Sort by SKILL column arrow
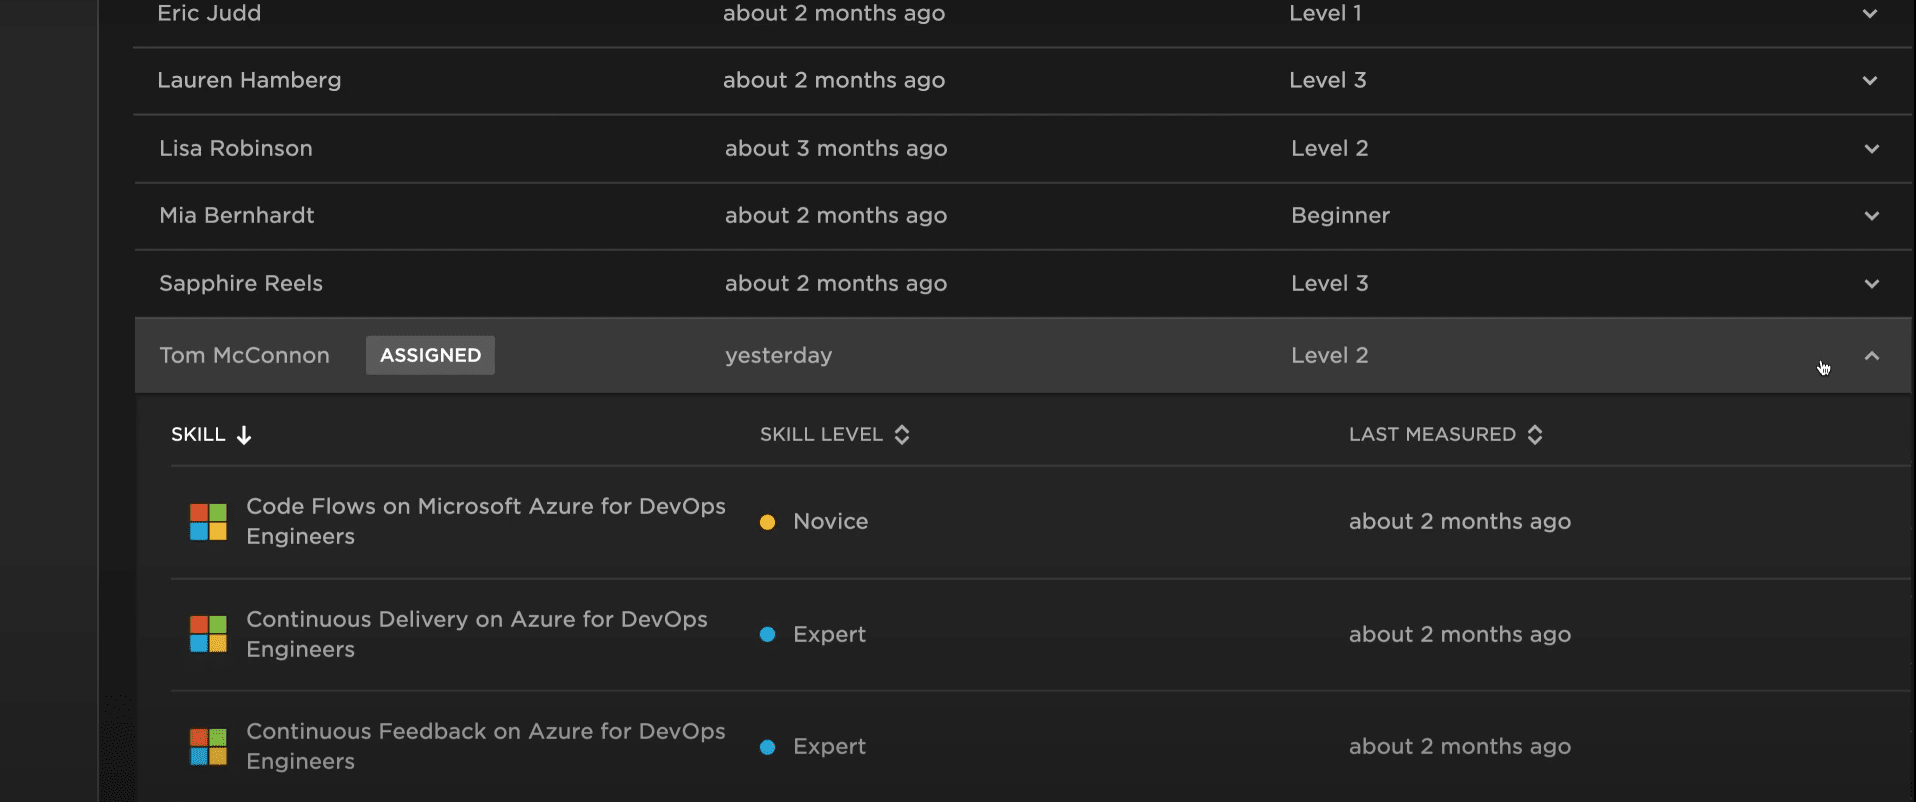Screen dimensions: 1916x802 pos(244,435)
